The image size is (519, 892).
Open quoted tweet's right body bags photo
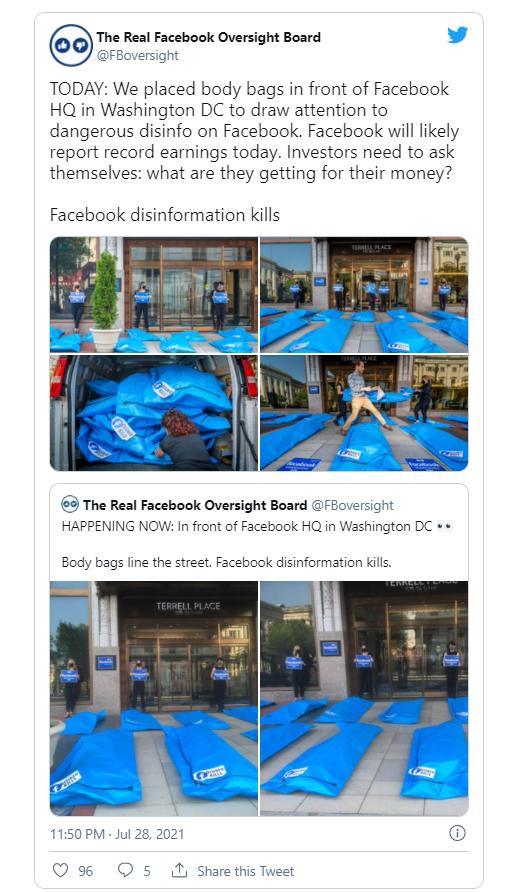click(x=364, y=699)
